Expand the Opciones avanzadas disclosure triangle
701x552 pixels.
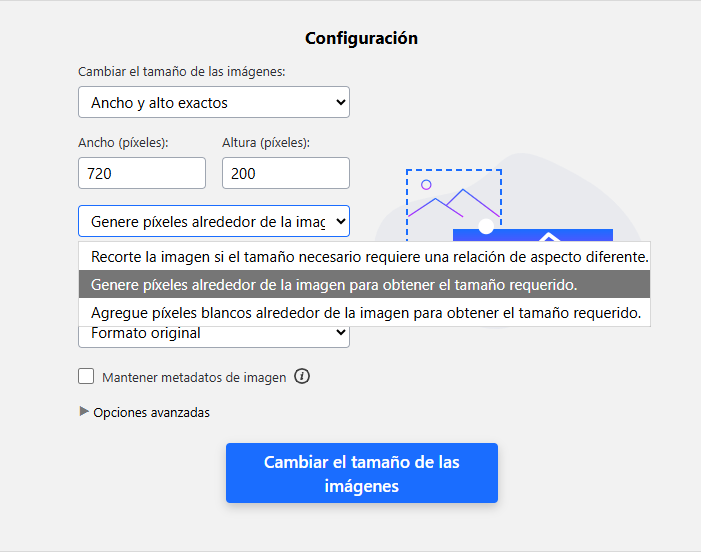click(x=84, y=411)
